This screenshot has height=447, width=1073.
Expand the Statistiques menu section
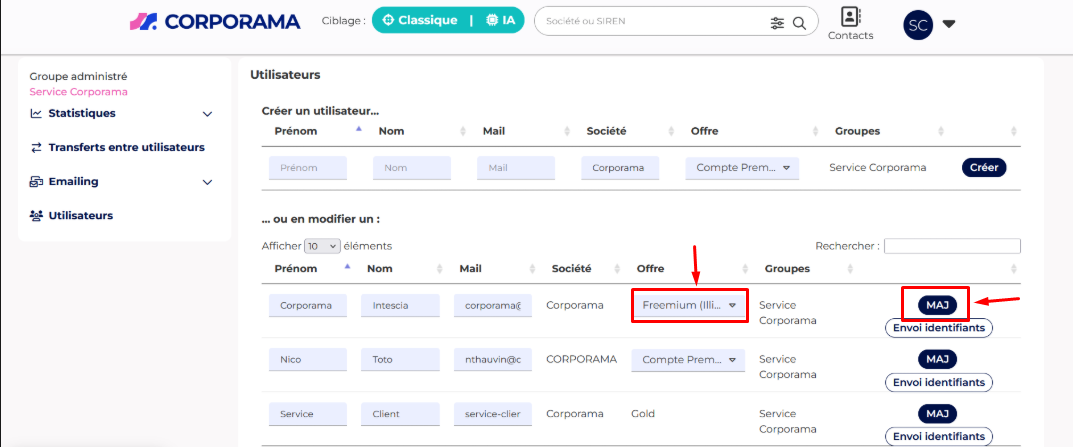pyautogui.click(x=206, y=114)
